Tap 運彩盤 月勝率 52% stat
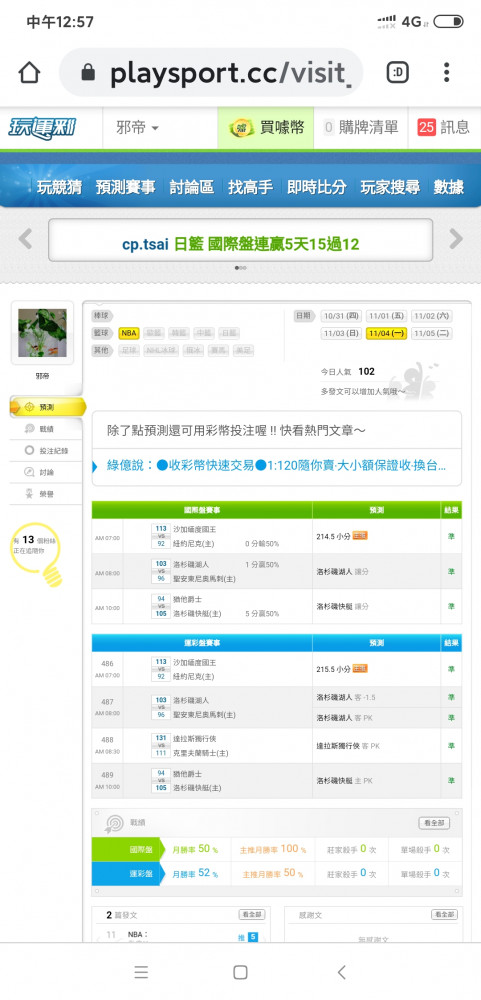Screen dimensions: 481x1000 coord(195,873)
